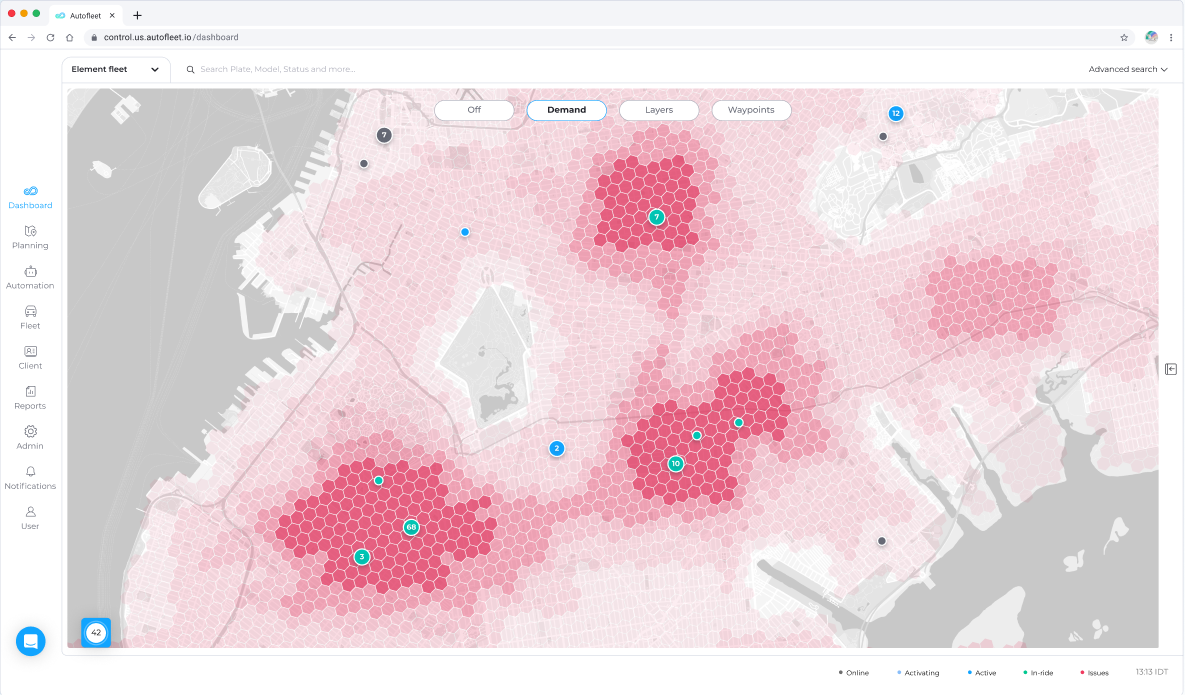Image resolution: width=1185 pixels, height=695 pixels.
Task: Expand the Advanced search options
Action: 1127,69
